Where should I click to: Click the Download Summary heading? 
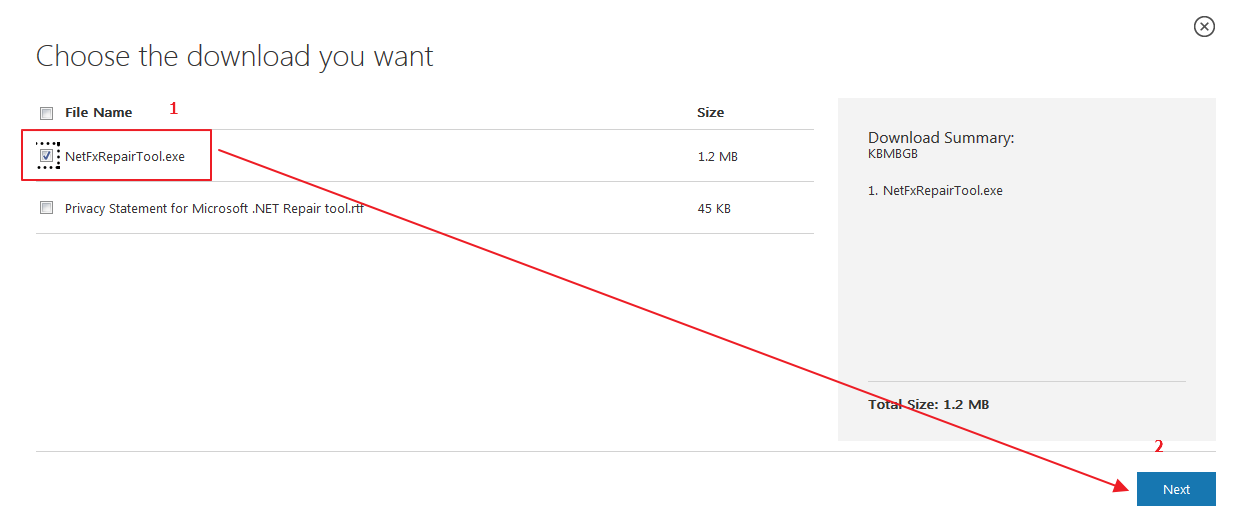click(940, 138)
